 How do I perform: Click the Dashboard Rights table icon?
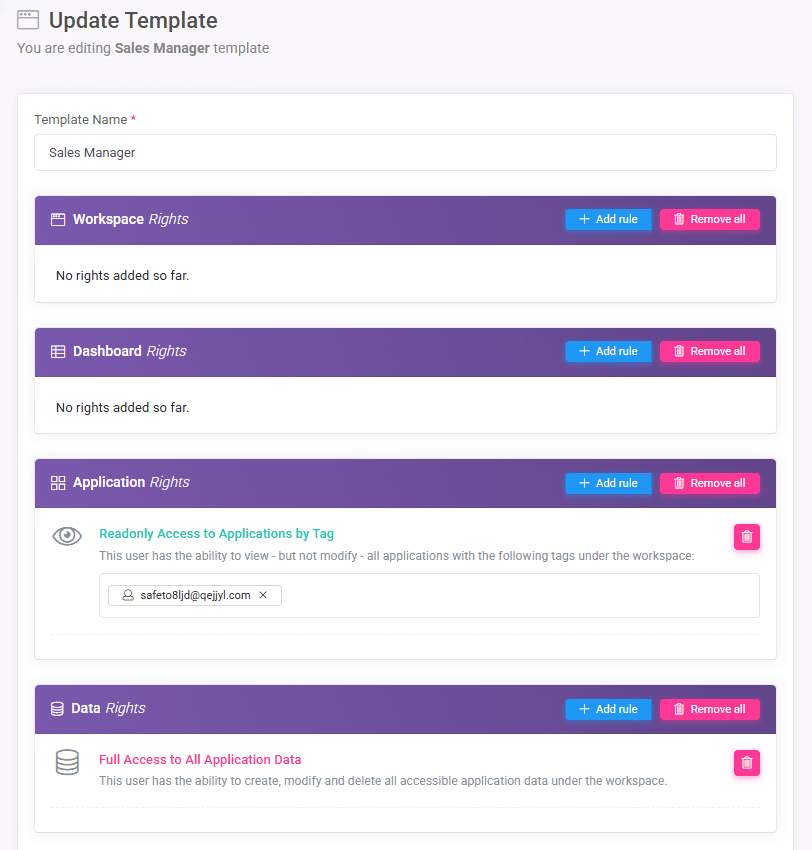click(x=57, y=352)
